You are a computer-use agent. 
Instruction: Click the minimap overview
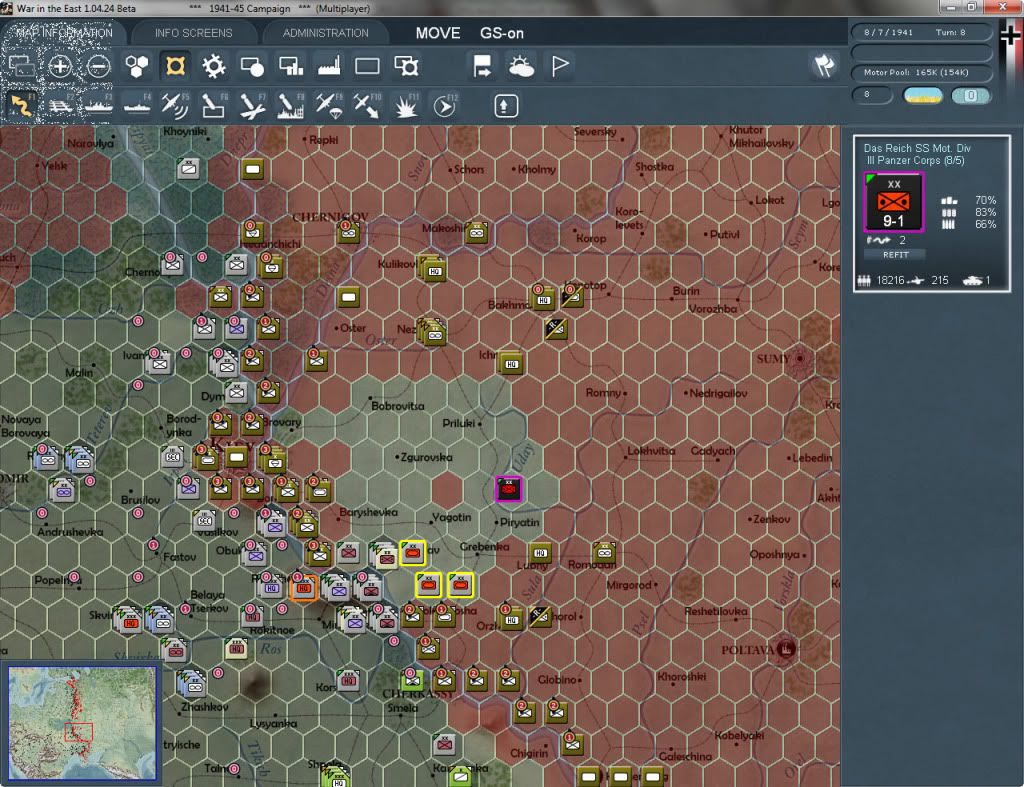click(82, 722)
